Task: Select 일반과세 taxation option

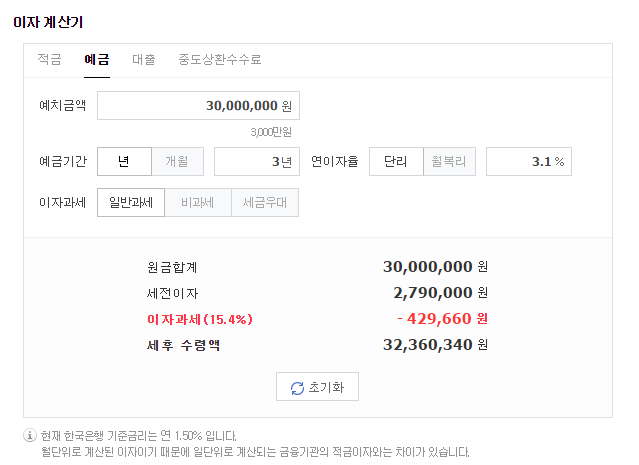Action: click(x=131, y=202)
